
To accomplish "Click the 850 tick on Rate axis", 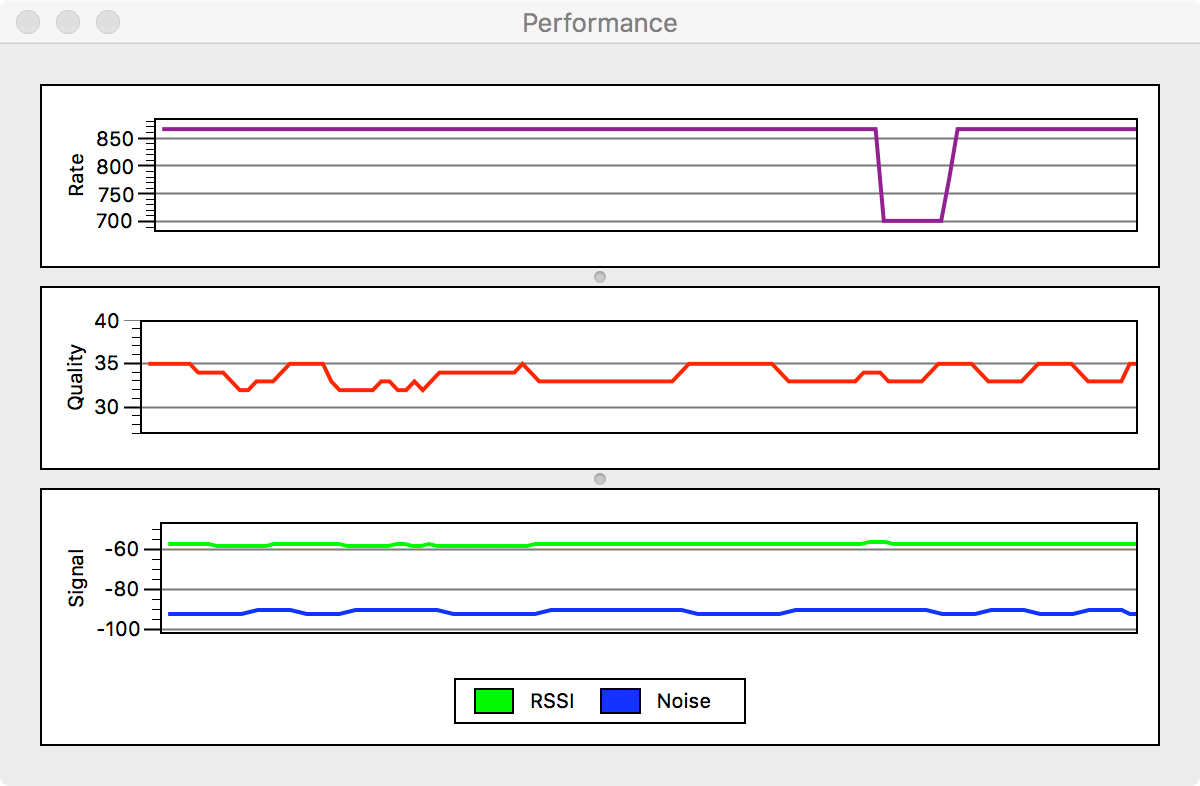I will tap(115, 139).
